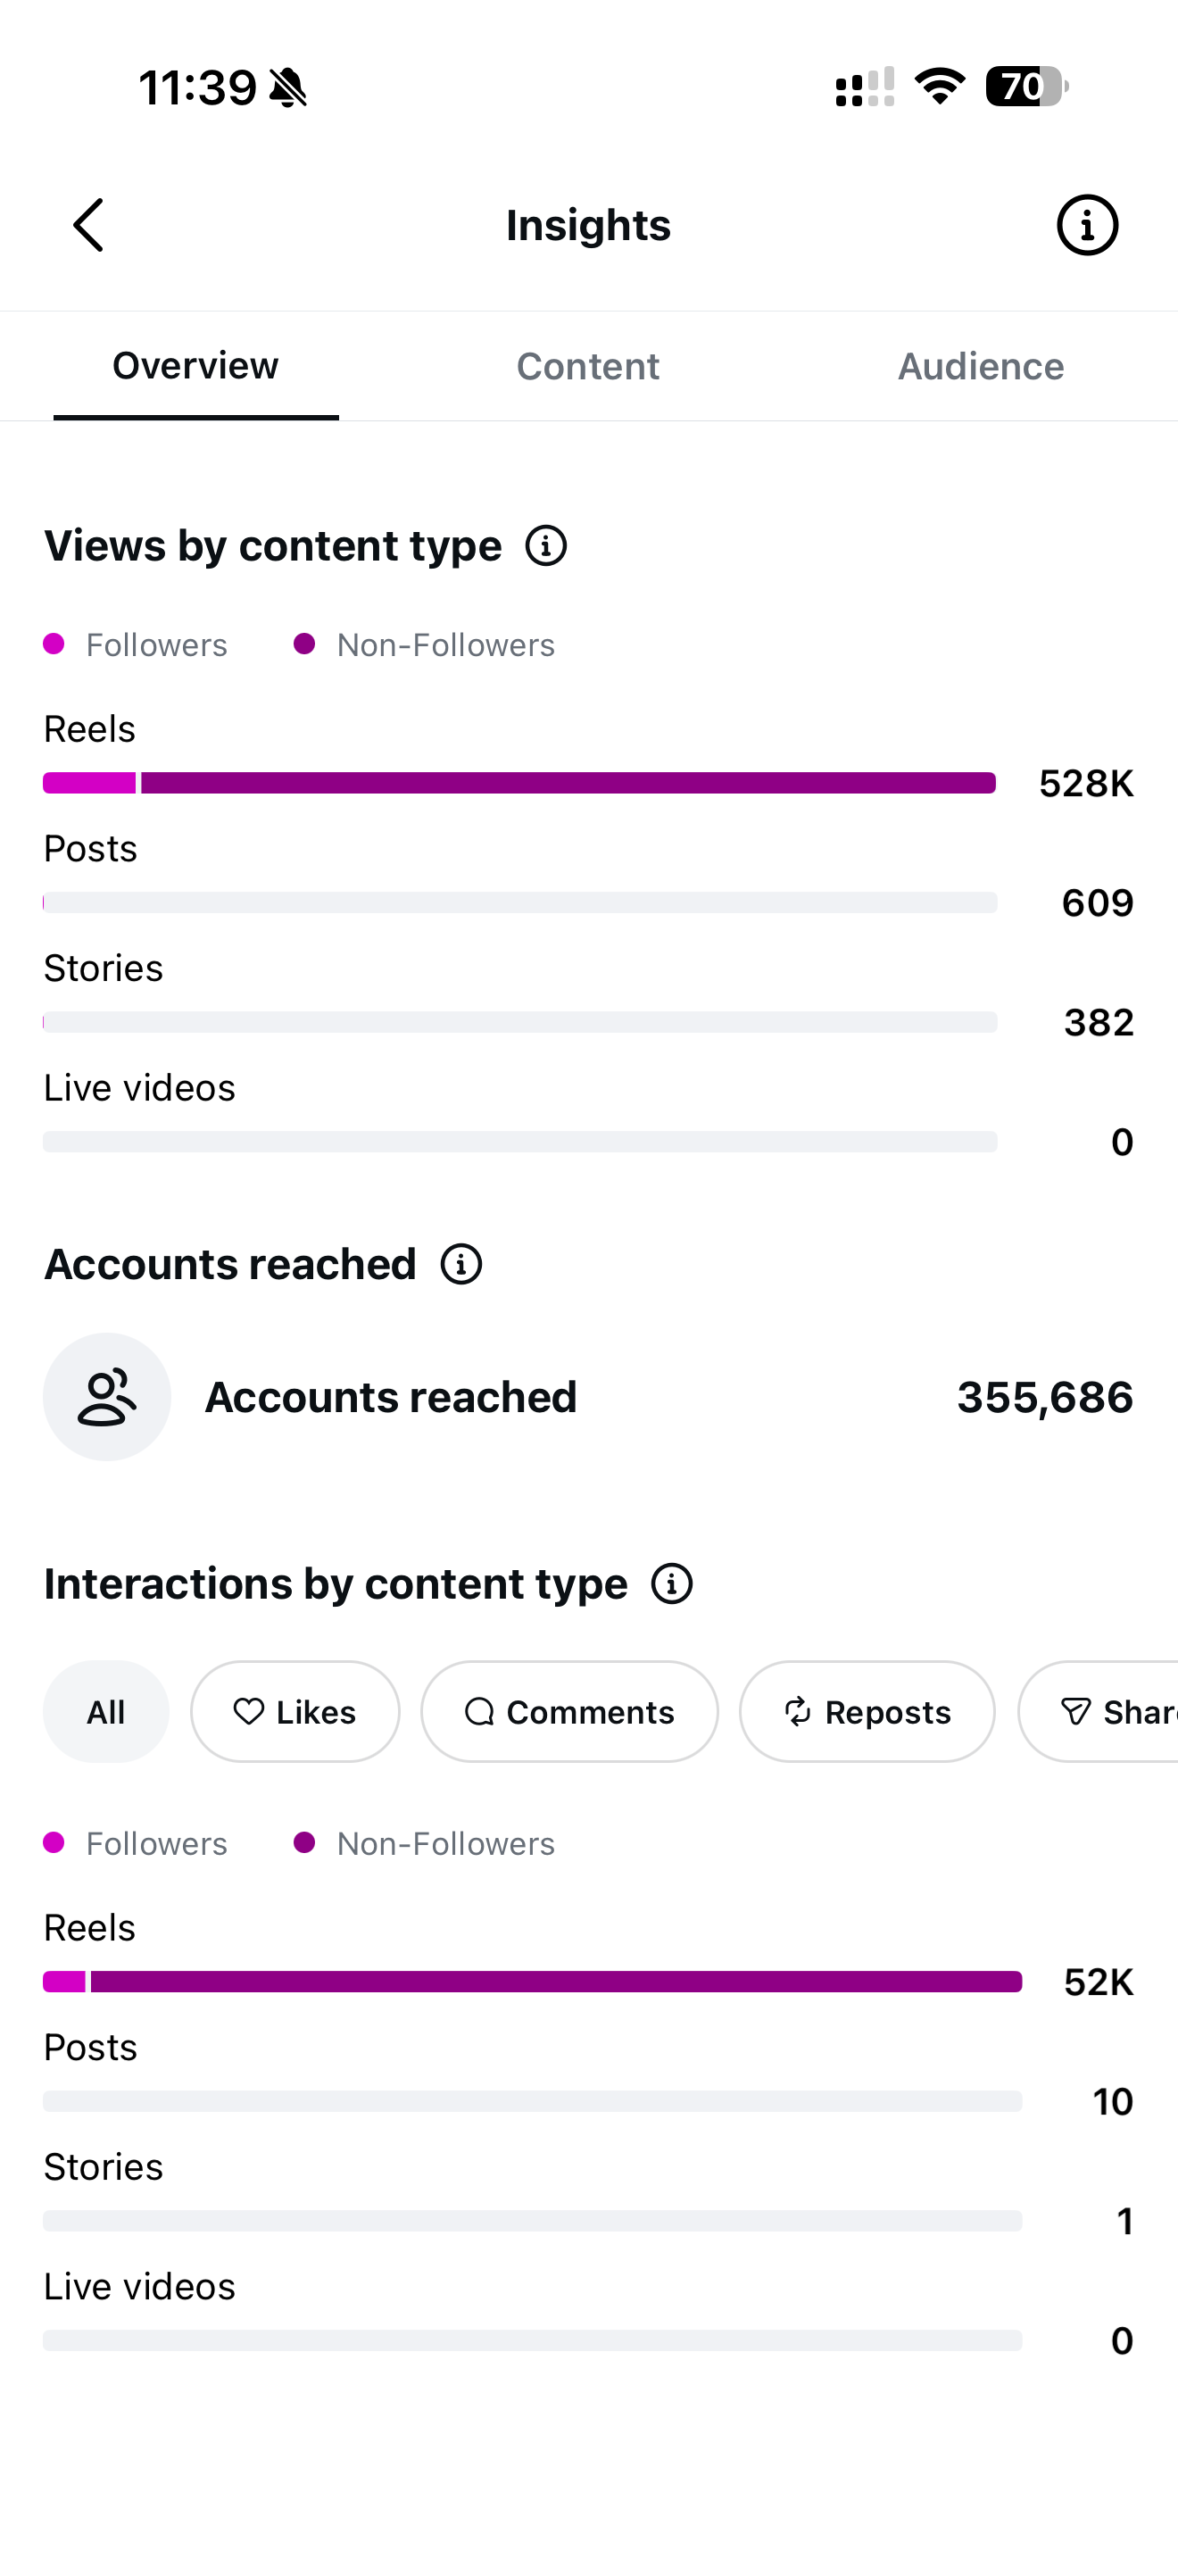Open the Accounts reached 355,686 row
Viewport: 1178px width, 2560px height.
coord(588,1396)
